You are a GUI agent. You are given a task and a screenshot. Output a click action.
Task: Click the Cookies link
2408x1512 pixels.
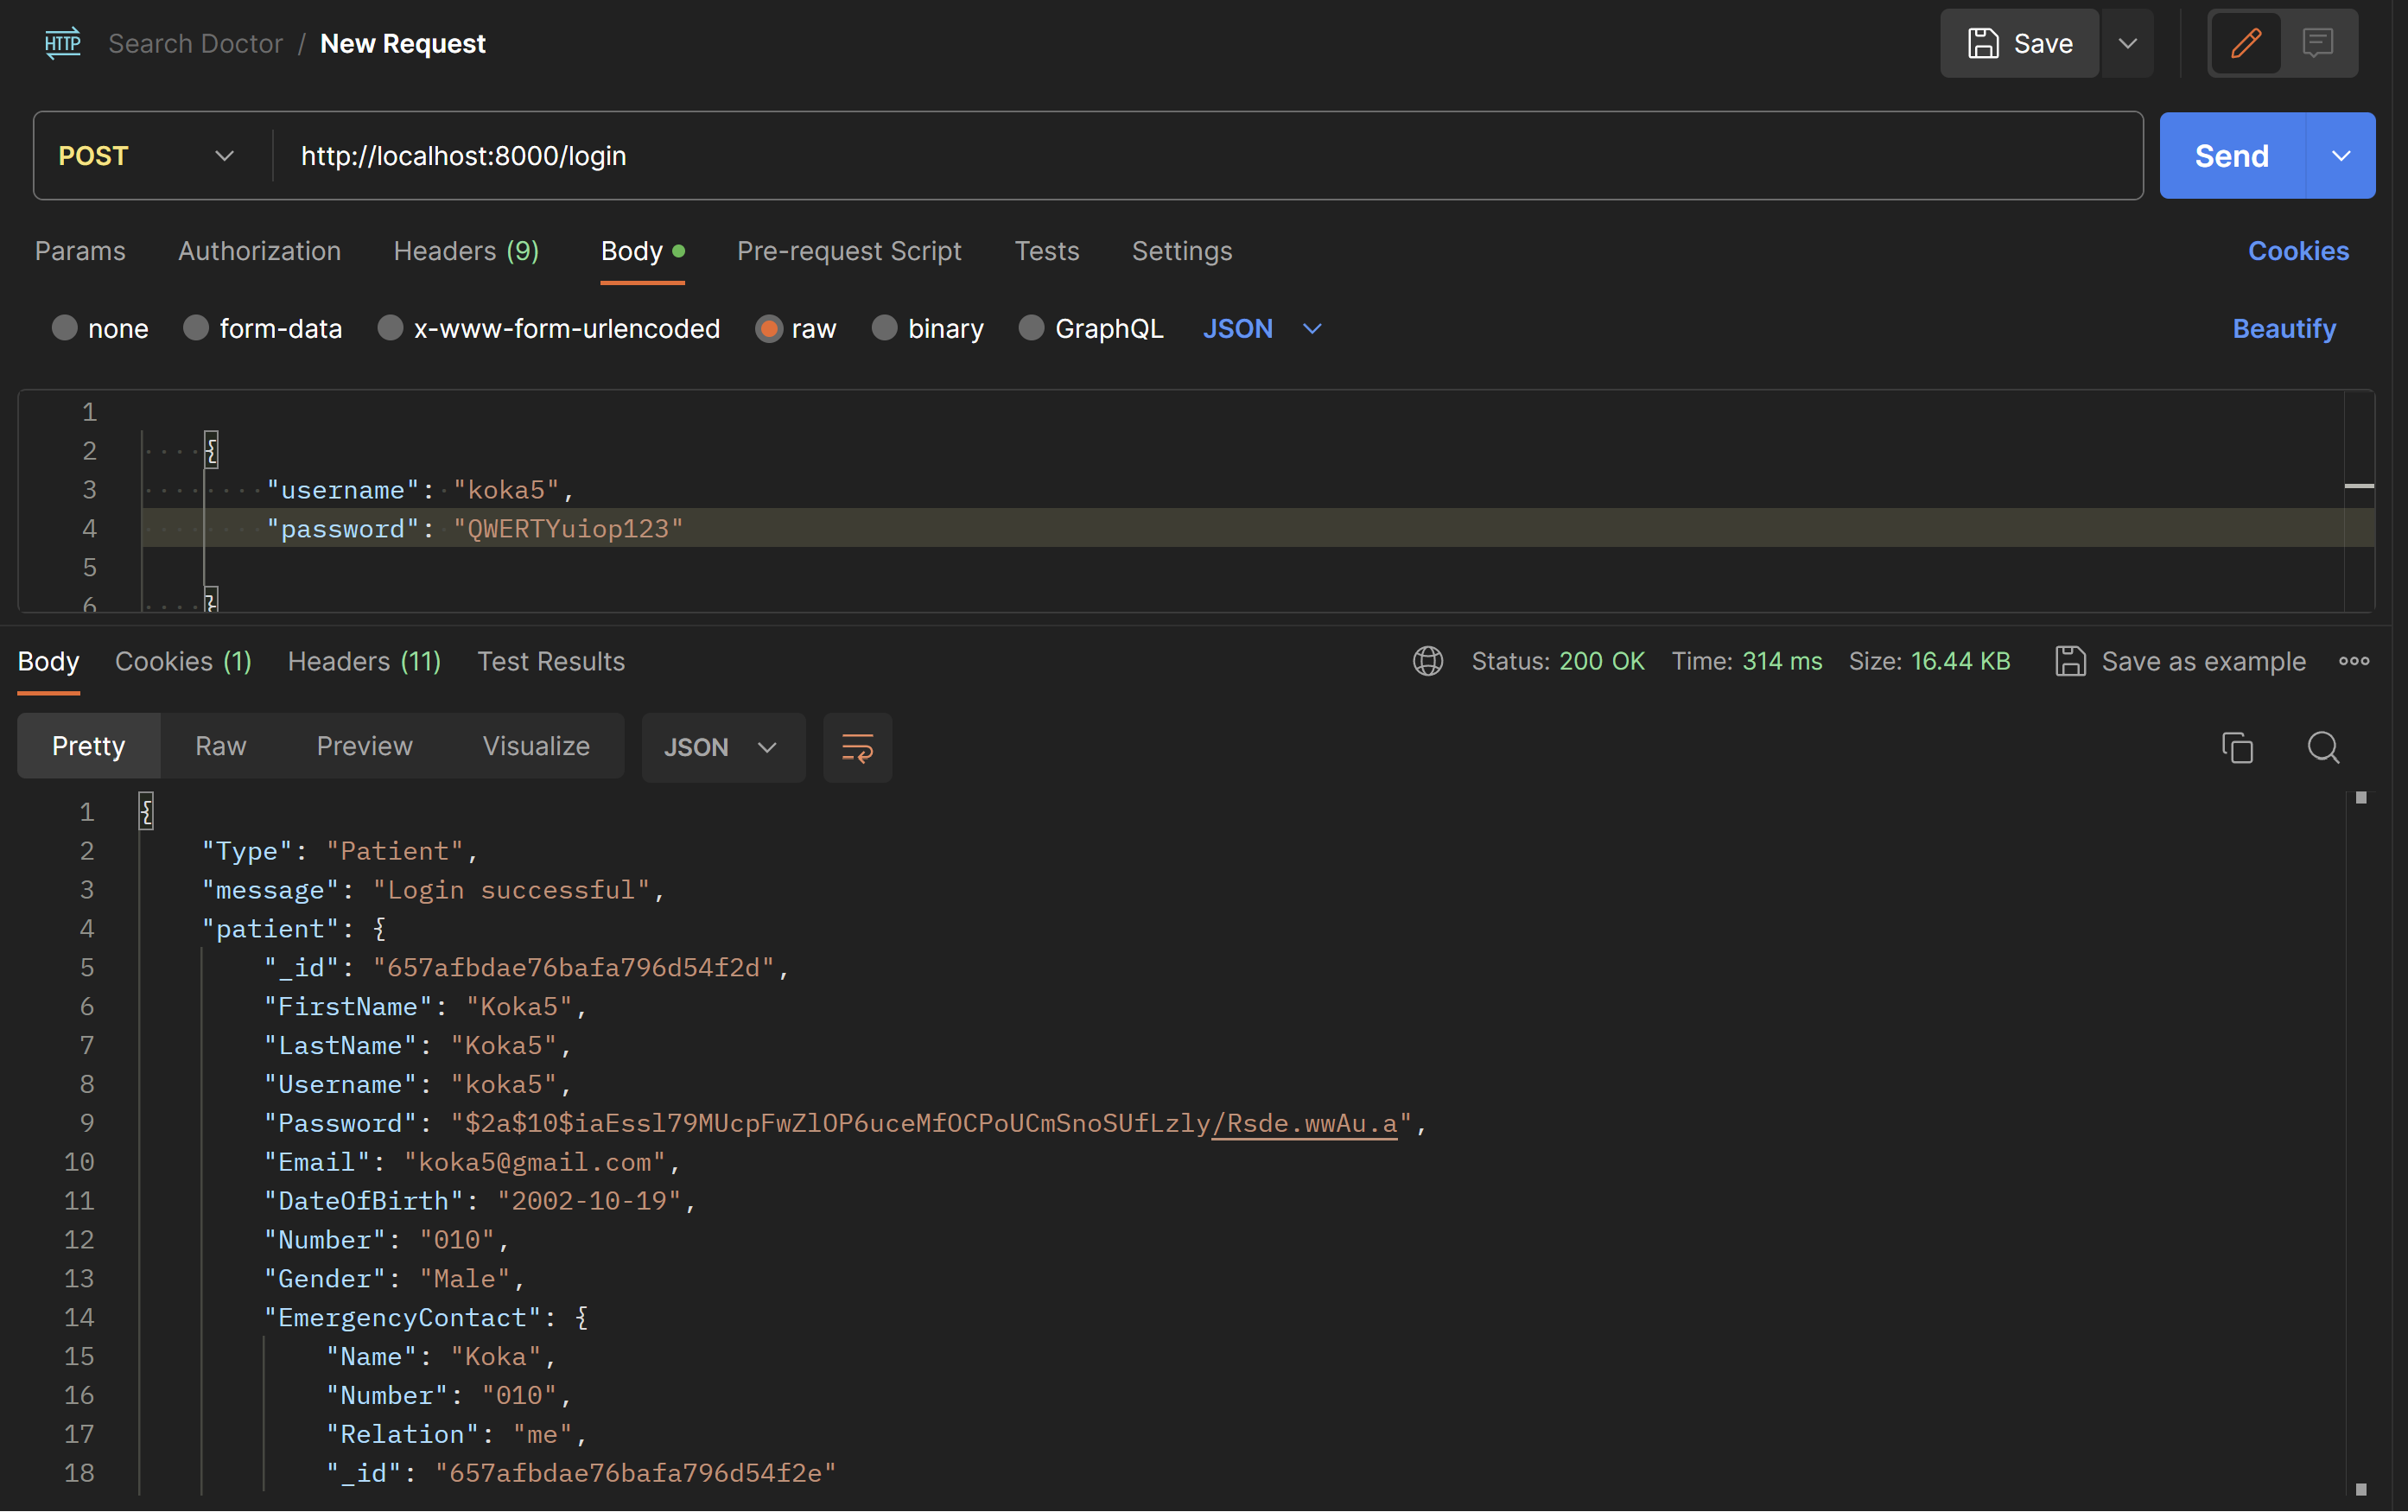[2298, 251]
